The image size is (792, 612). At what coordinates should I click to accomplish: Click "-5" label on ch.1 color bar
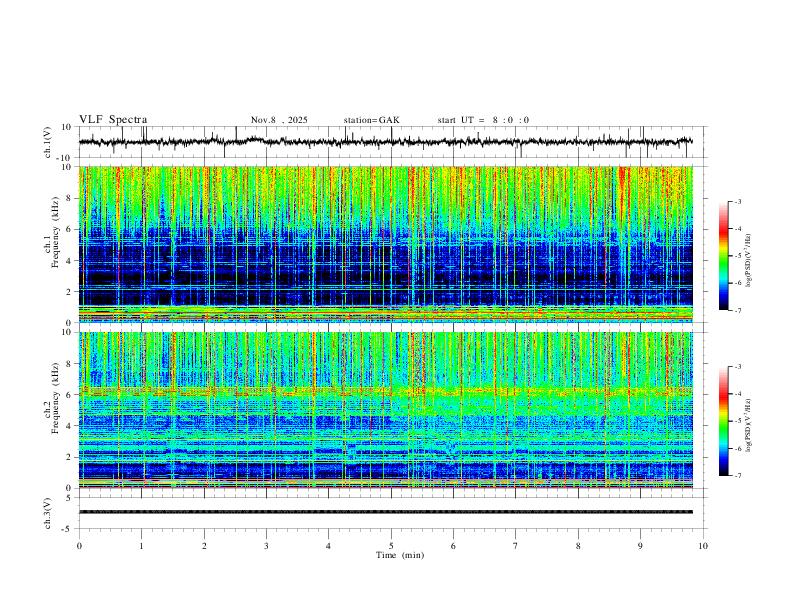tap(738, 256)
